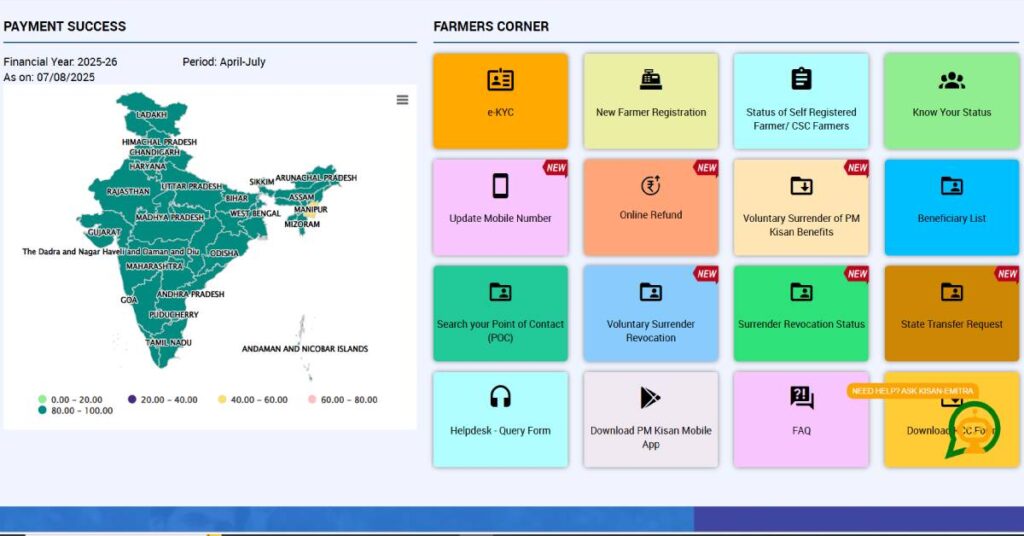Open the Online Refund label
The height and width of the screenshot is (536, 1024).
pyautogui.click(x=650, y=215)
